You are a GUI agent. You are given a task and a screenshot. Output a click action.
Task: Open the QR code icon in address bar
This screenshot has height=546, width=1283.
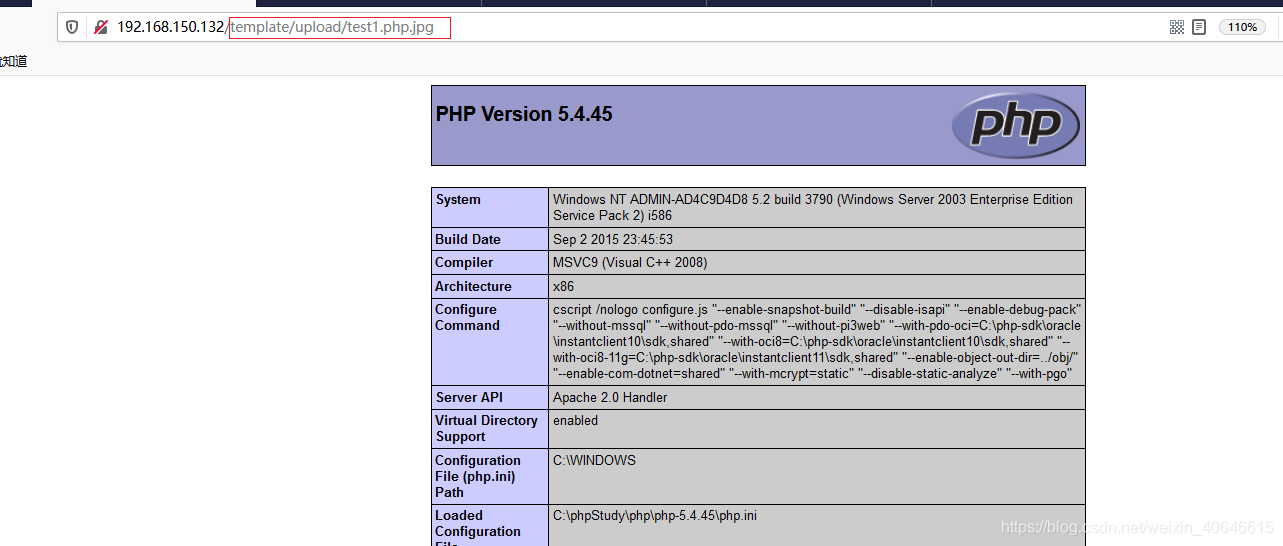pos(1177,27)
